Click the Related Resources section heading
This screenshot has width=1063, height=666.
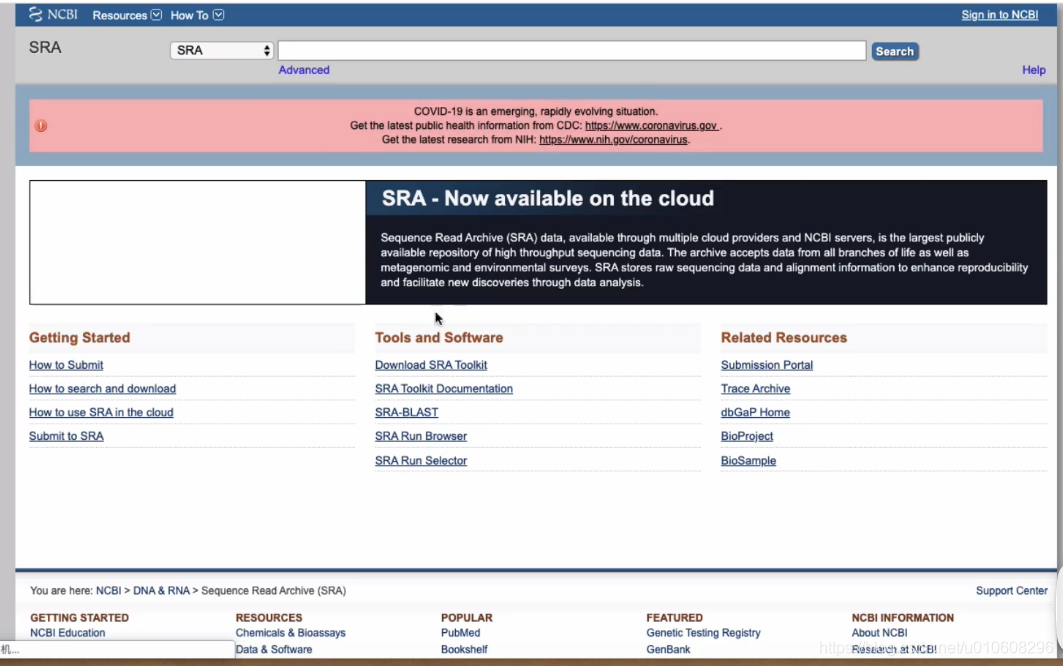(784, 338)
